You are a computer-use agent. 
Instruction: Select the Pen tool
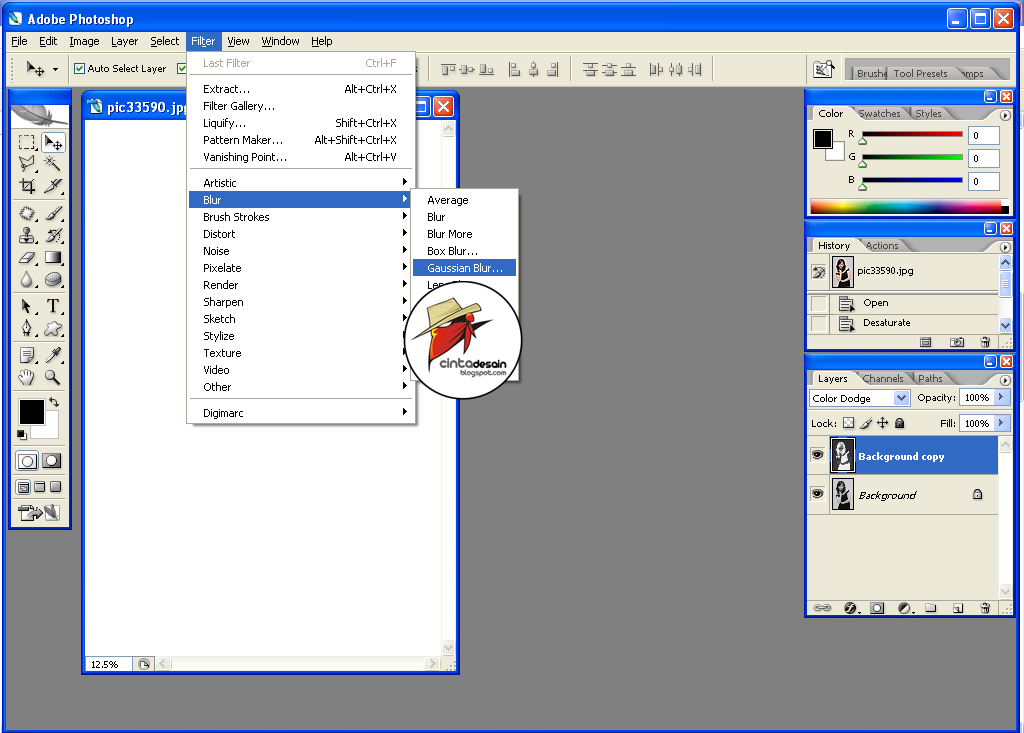[x=27, y=328]
